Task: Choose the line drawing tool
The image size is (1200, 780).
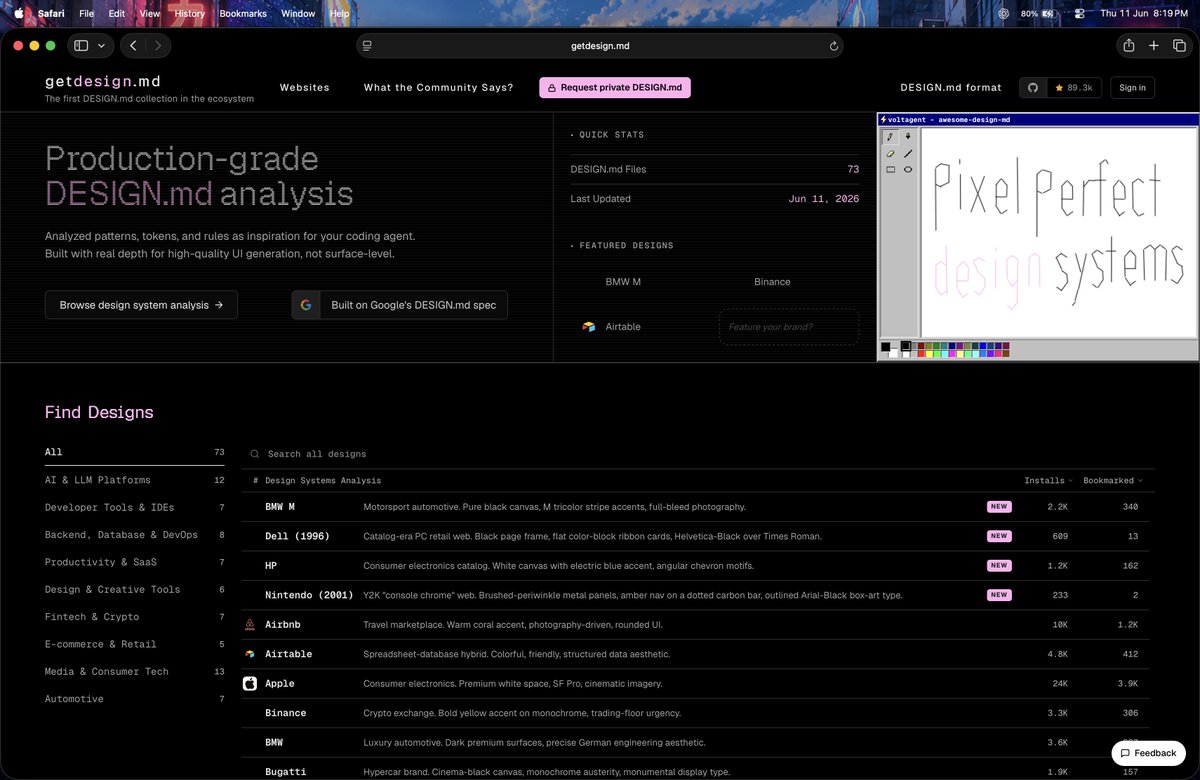Action: coord(908,154)
